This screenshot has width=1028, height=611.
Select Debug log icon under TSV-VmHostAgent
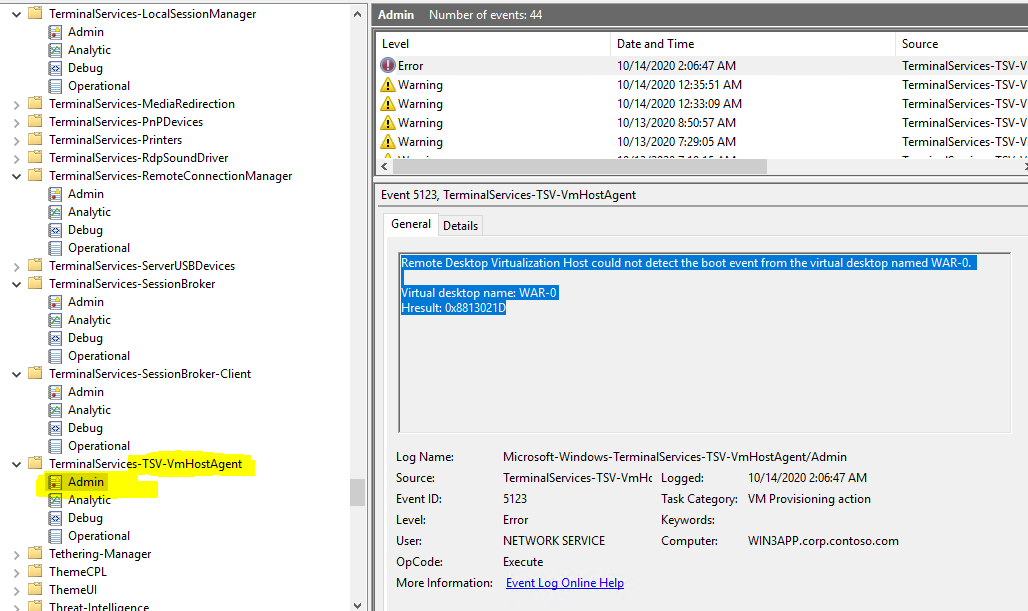coord(56,518)
